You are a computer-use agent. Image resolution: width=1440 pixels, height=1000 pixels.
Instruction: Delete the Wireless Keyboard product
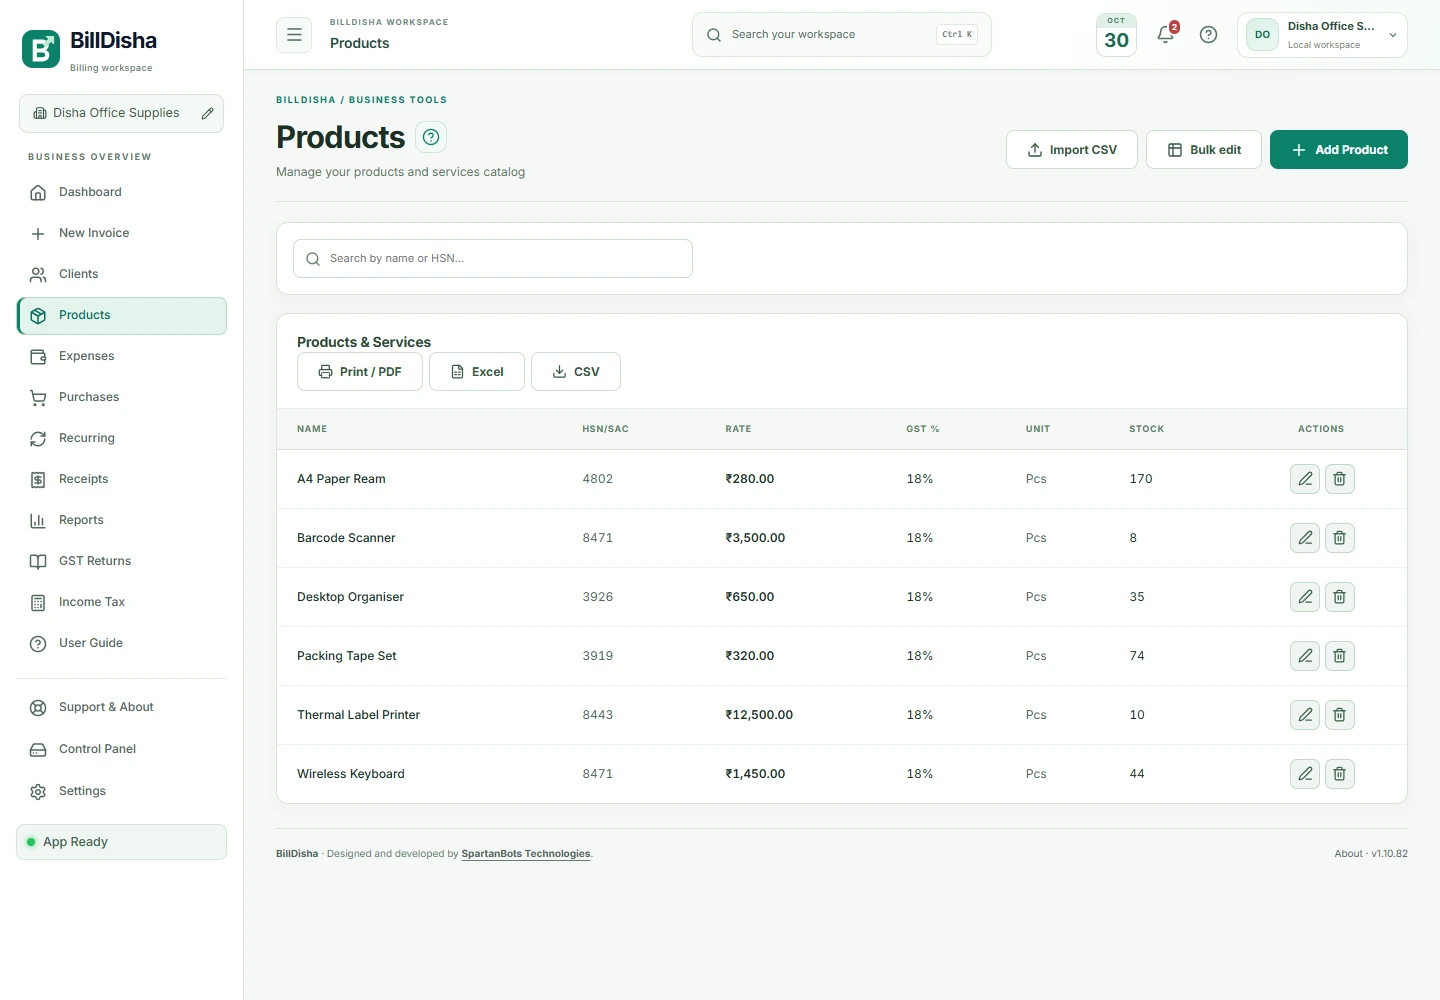point(1340,774)
